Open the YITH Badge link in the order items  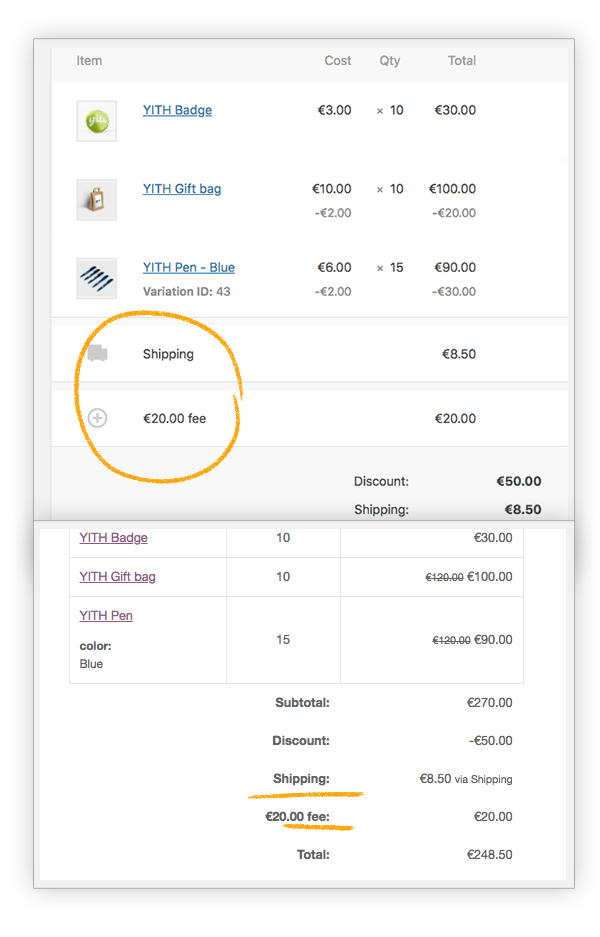177,110
